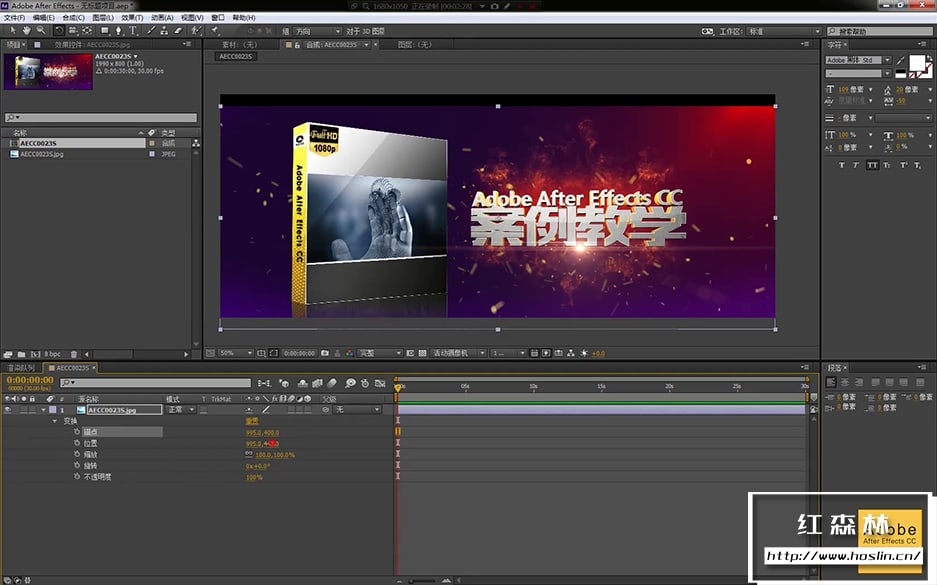The image size is (937, 585).
Task: Select the Hand tool
Action: (26, 30)
